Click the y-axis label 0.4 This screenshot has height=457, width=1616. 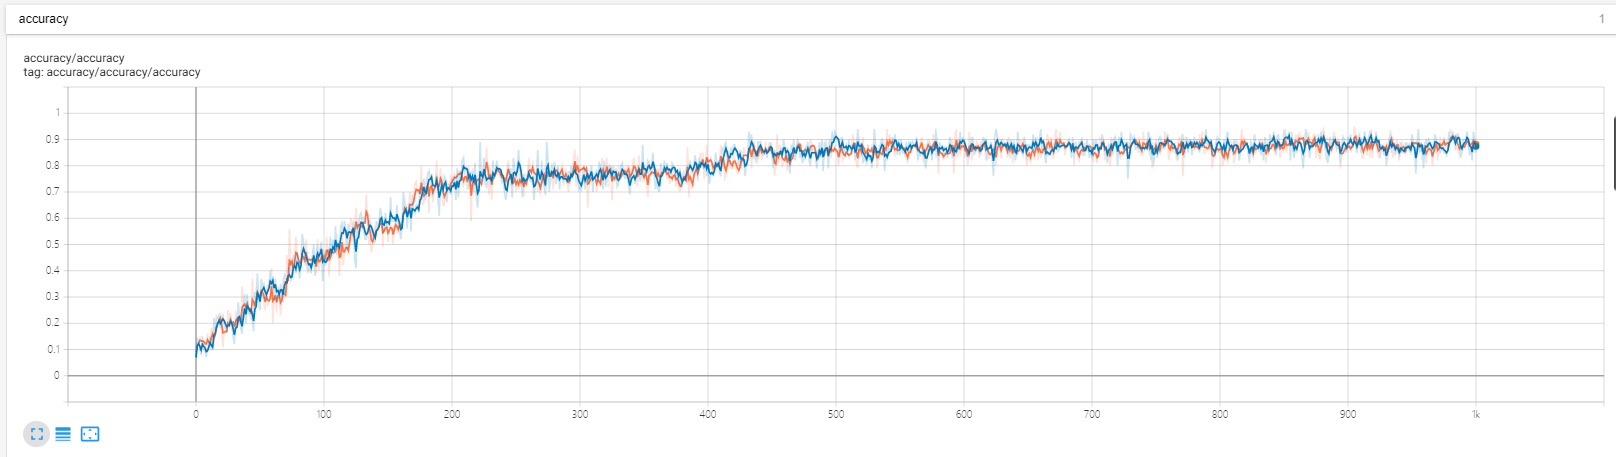point(52,270)
